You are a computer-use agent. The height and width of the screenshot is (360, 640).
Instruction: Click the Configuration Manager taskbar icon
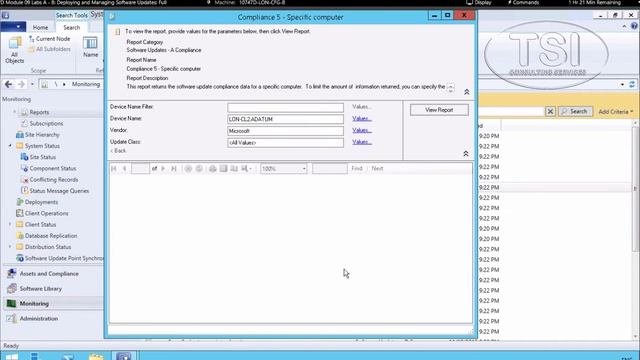coord(124,356)
